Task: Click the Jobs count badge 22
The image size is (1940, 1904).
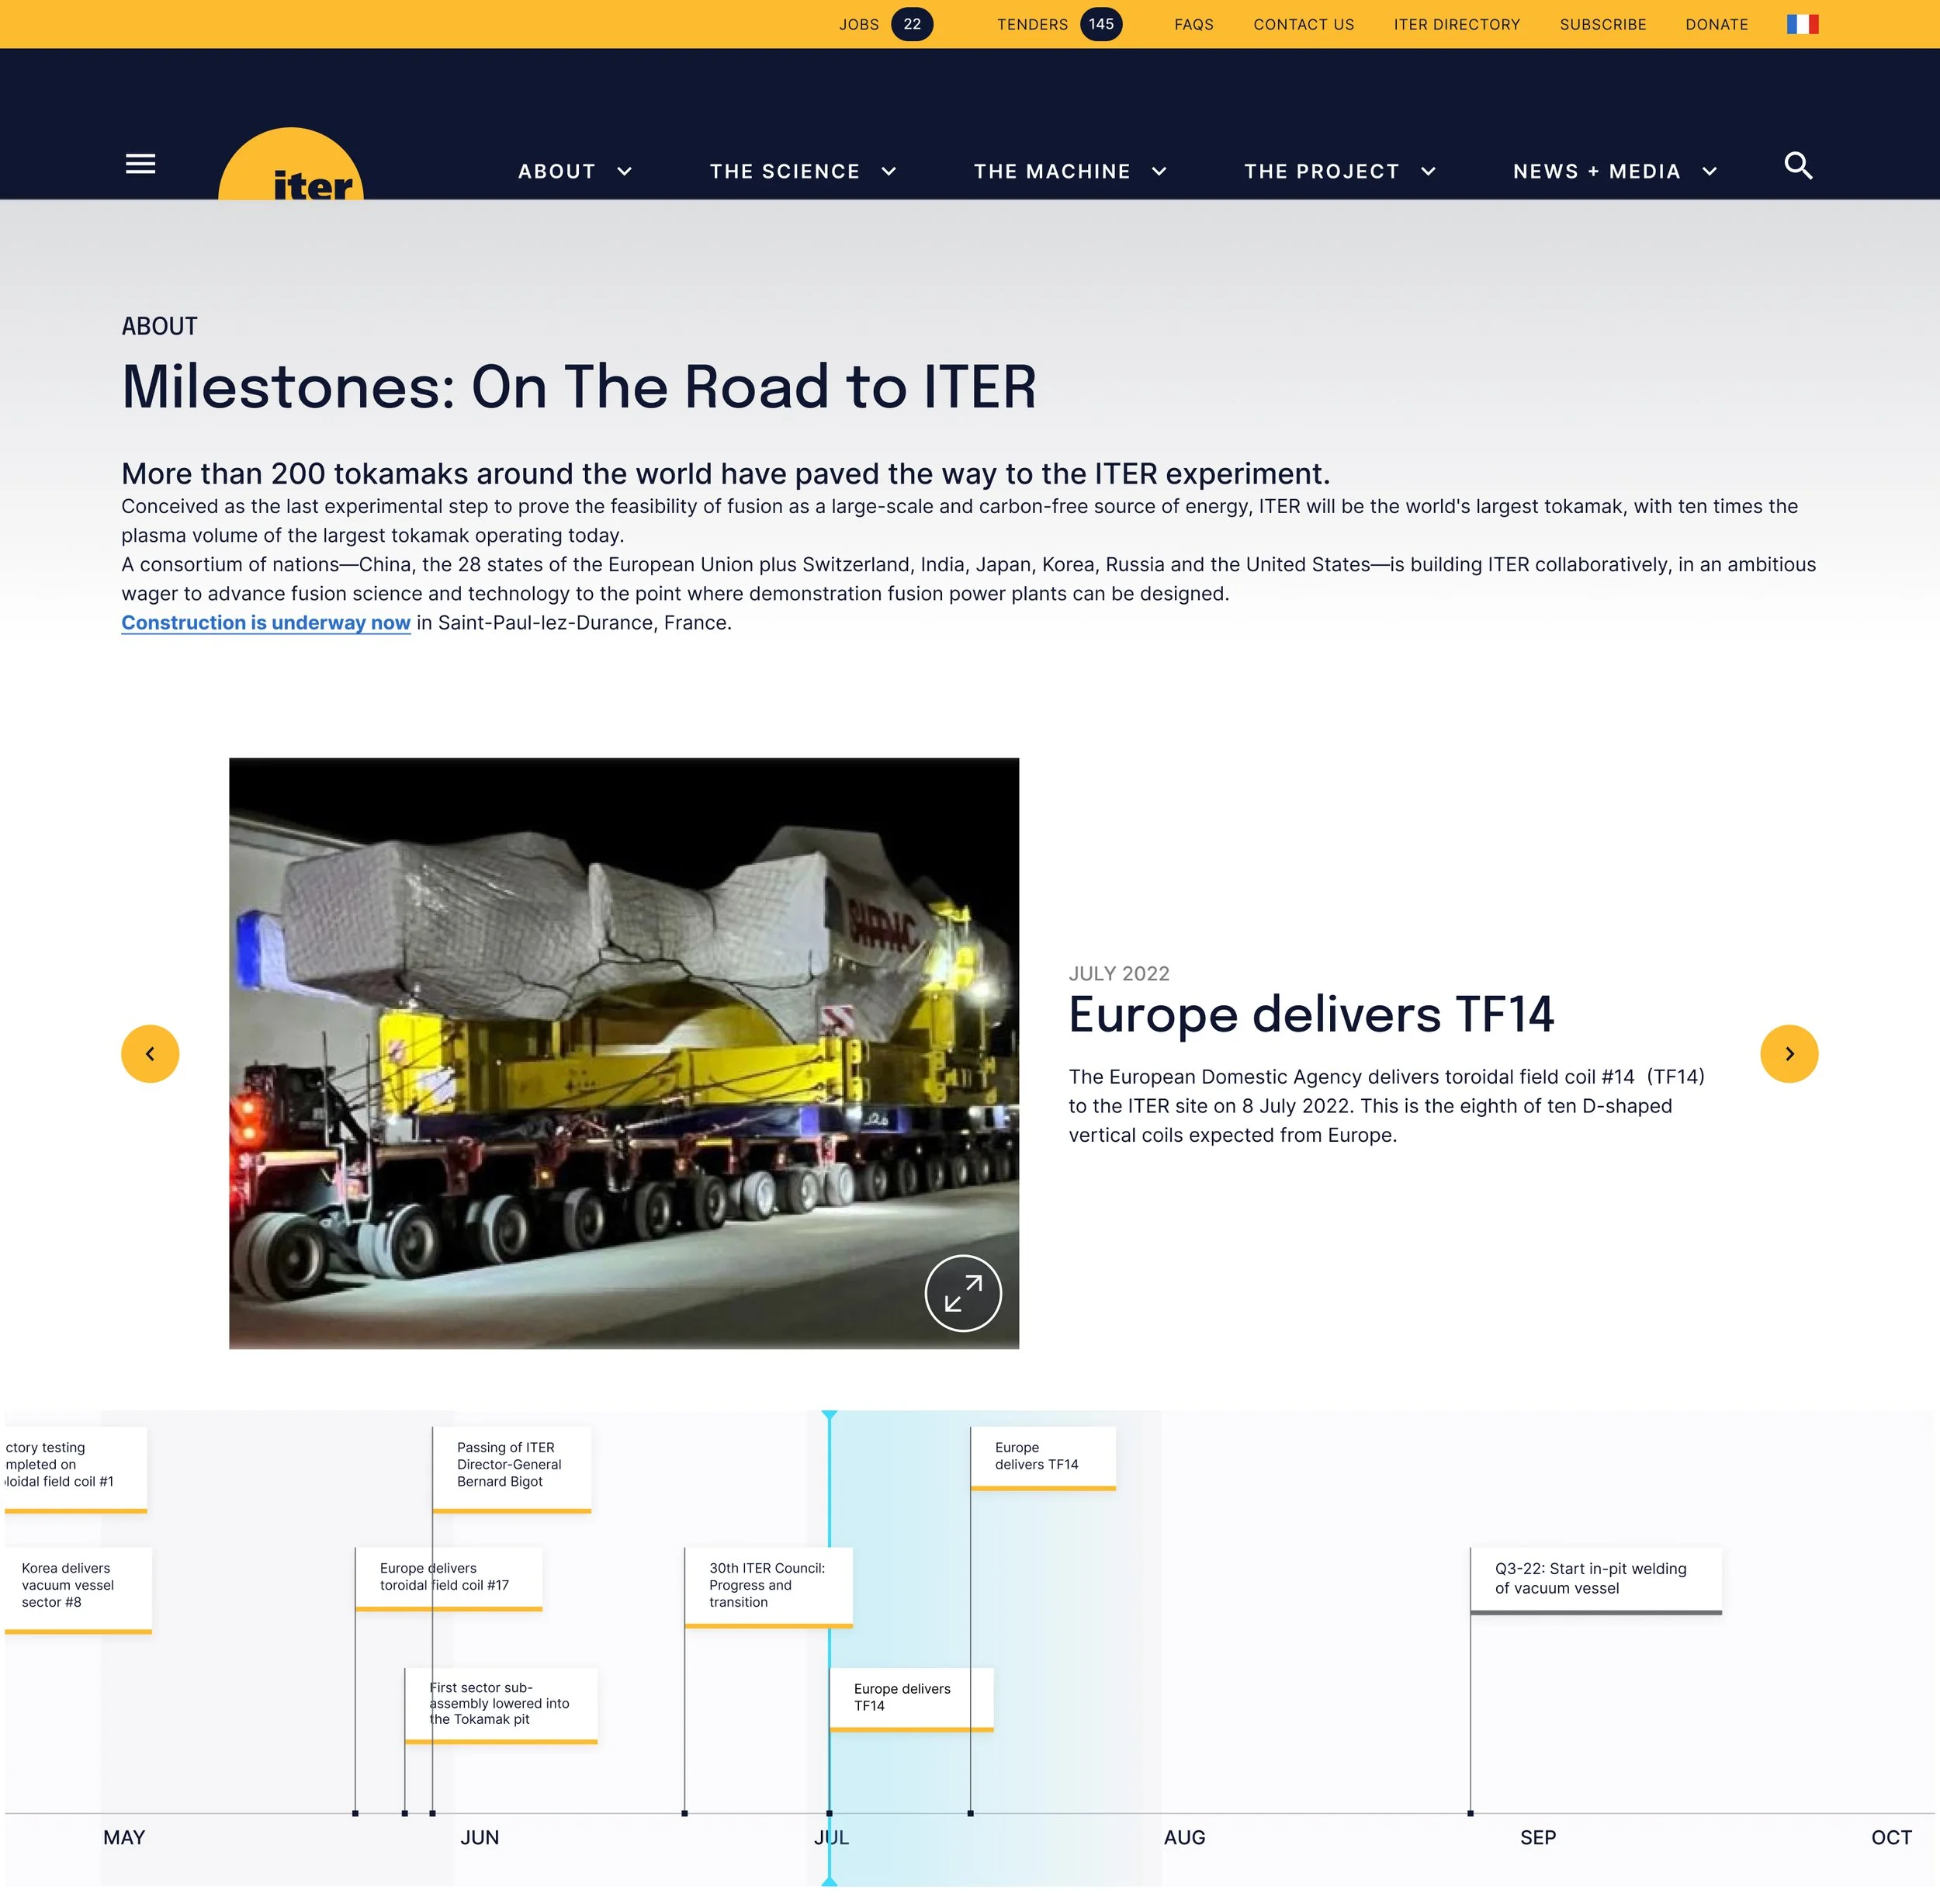Action: 911,24
